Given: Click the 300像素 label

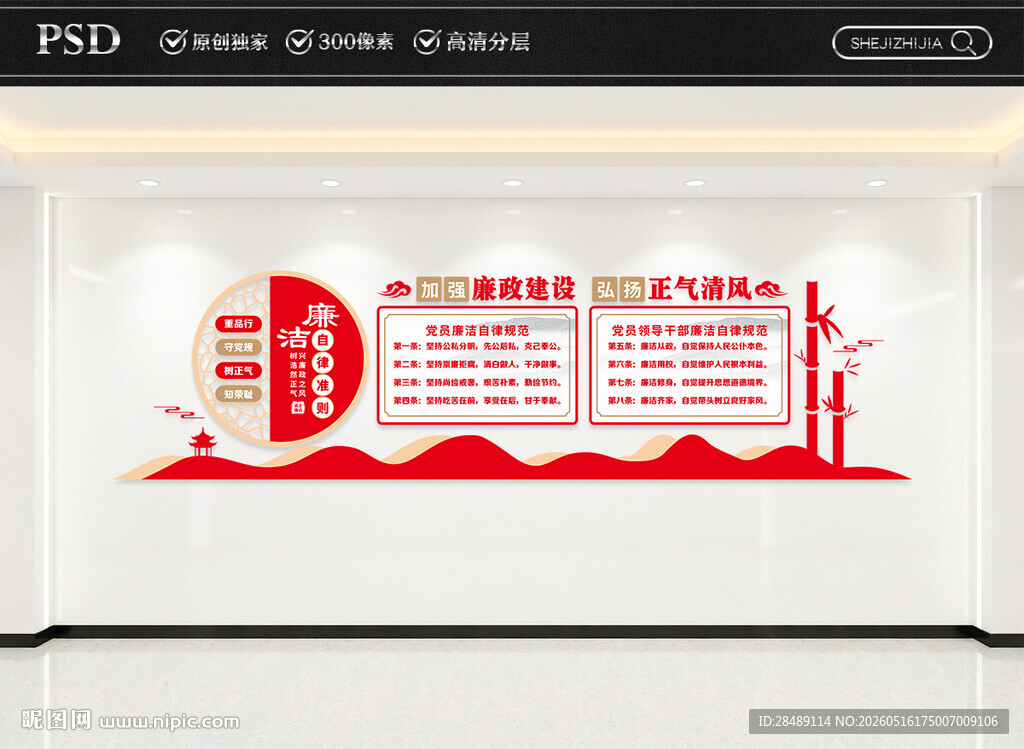Looking at the screenshot, I should 356,42.
